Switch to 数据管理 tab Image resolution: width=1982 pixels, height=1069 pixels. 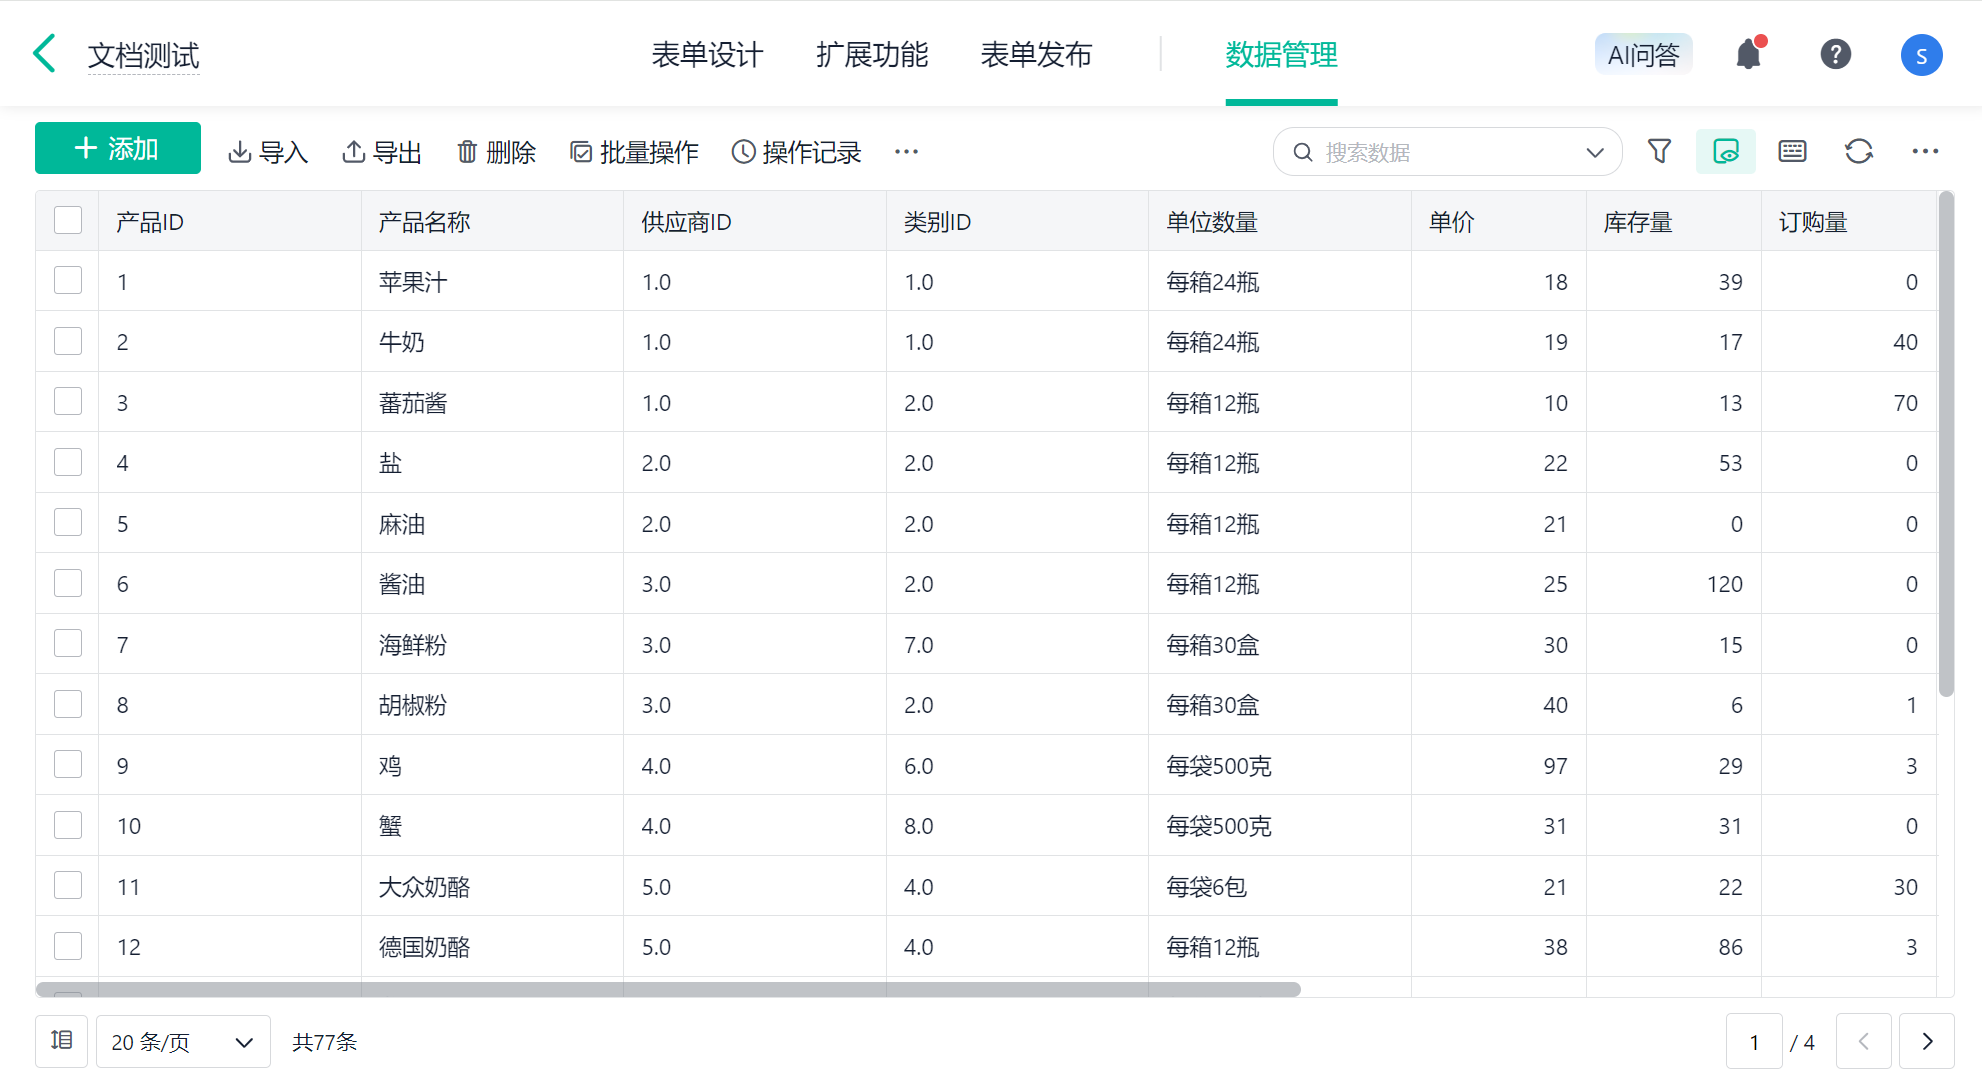(x=1281, y=54)
